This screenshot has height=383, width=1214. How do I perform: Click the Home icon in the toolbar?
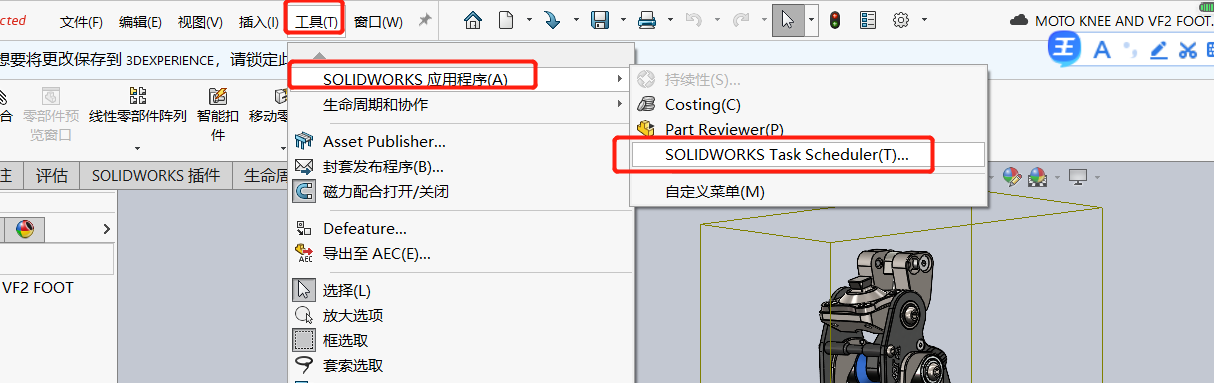pos(473,20)
